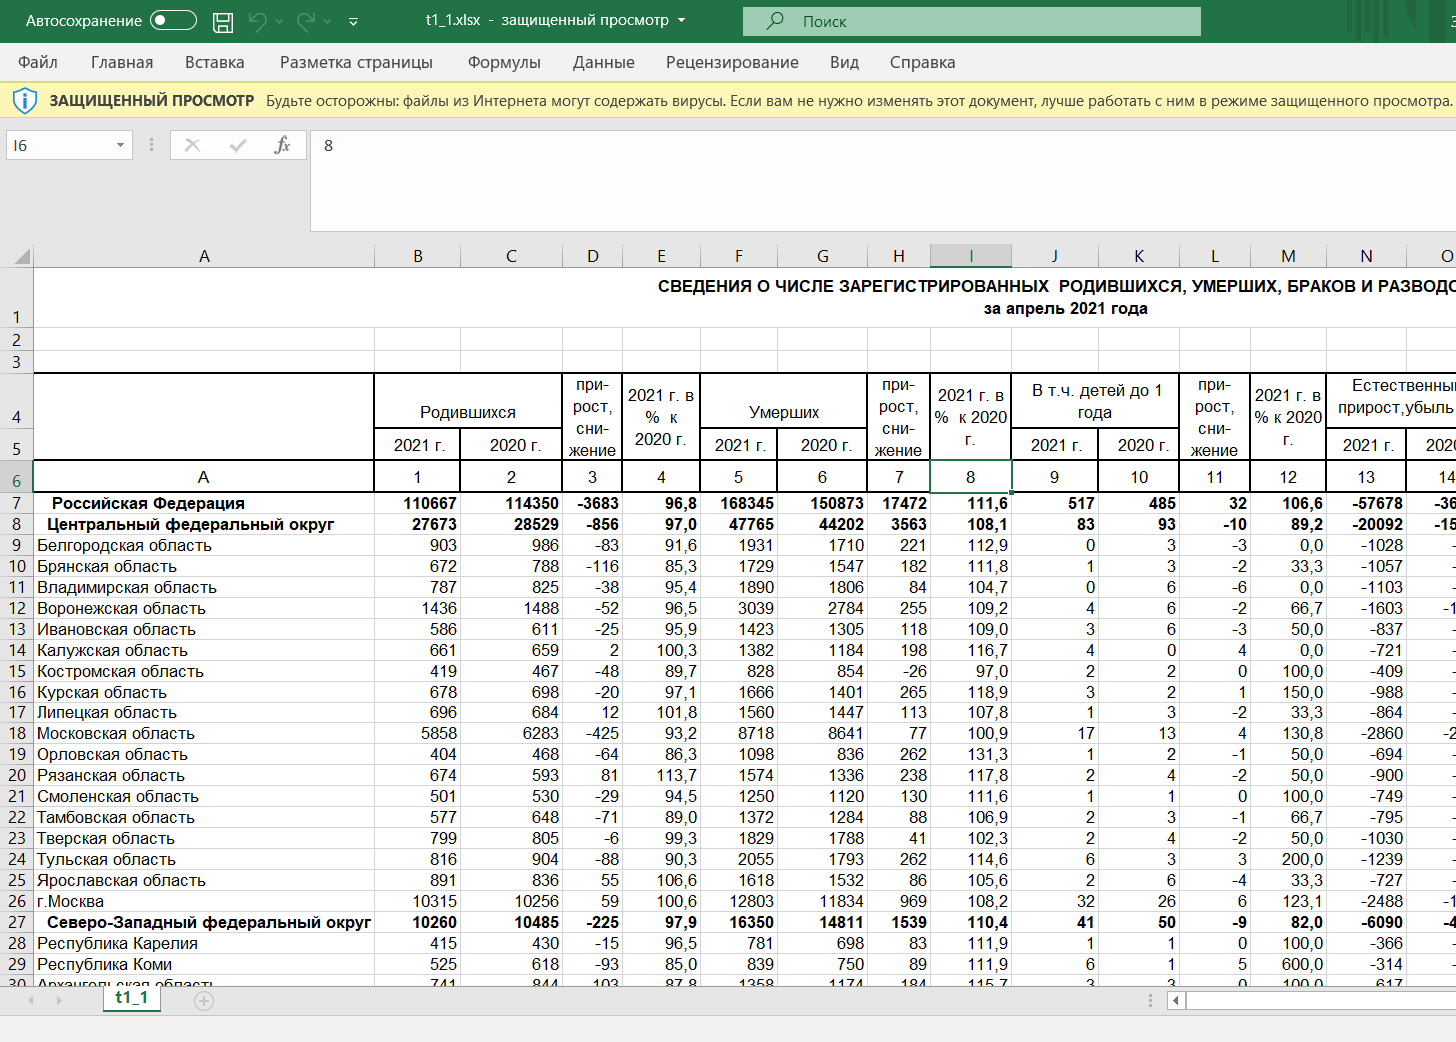
Task: Click the Республика Карелия cell
Action: click(204, 943)
